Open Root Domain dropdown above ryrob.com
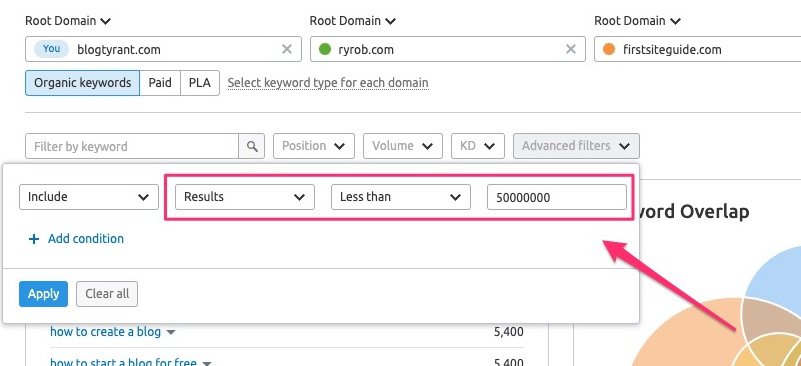Screen dimensions: 801x366 pyautogui.click(x=352, y=21)
